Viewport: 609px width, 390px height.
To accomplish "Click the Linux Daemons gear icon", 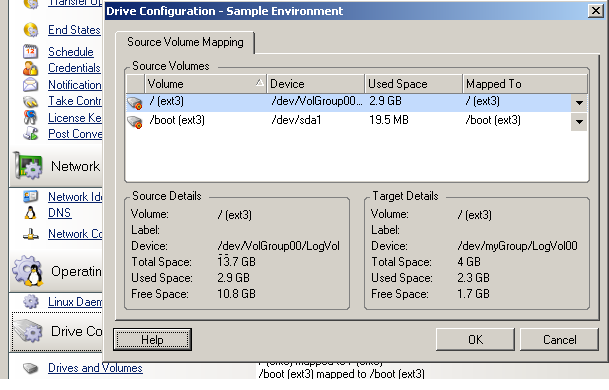I will point(30,302).
